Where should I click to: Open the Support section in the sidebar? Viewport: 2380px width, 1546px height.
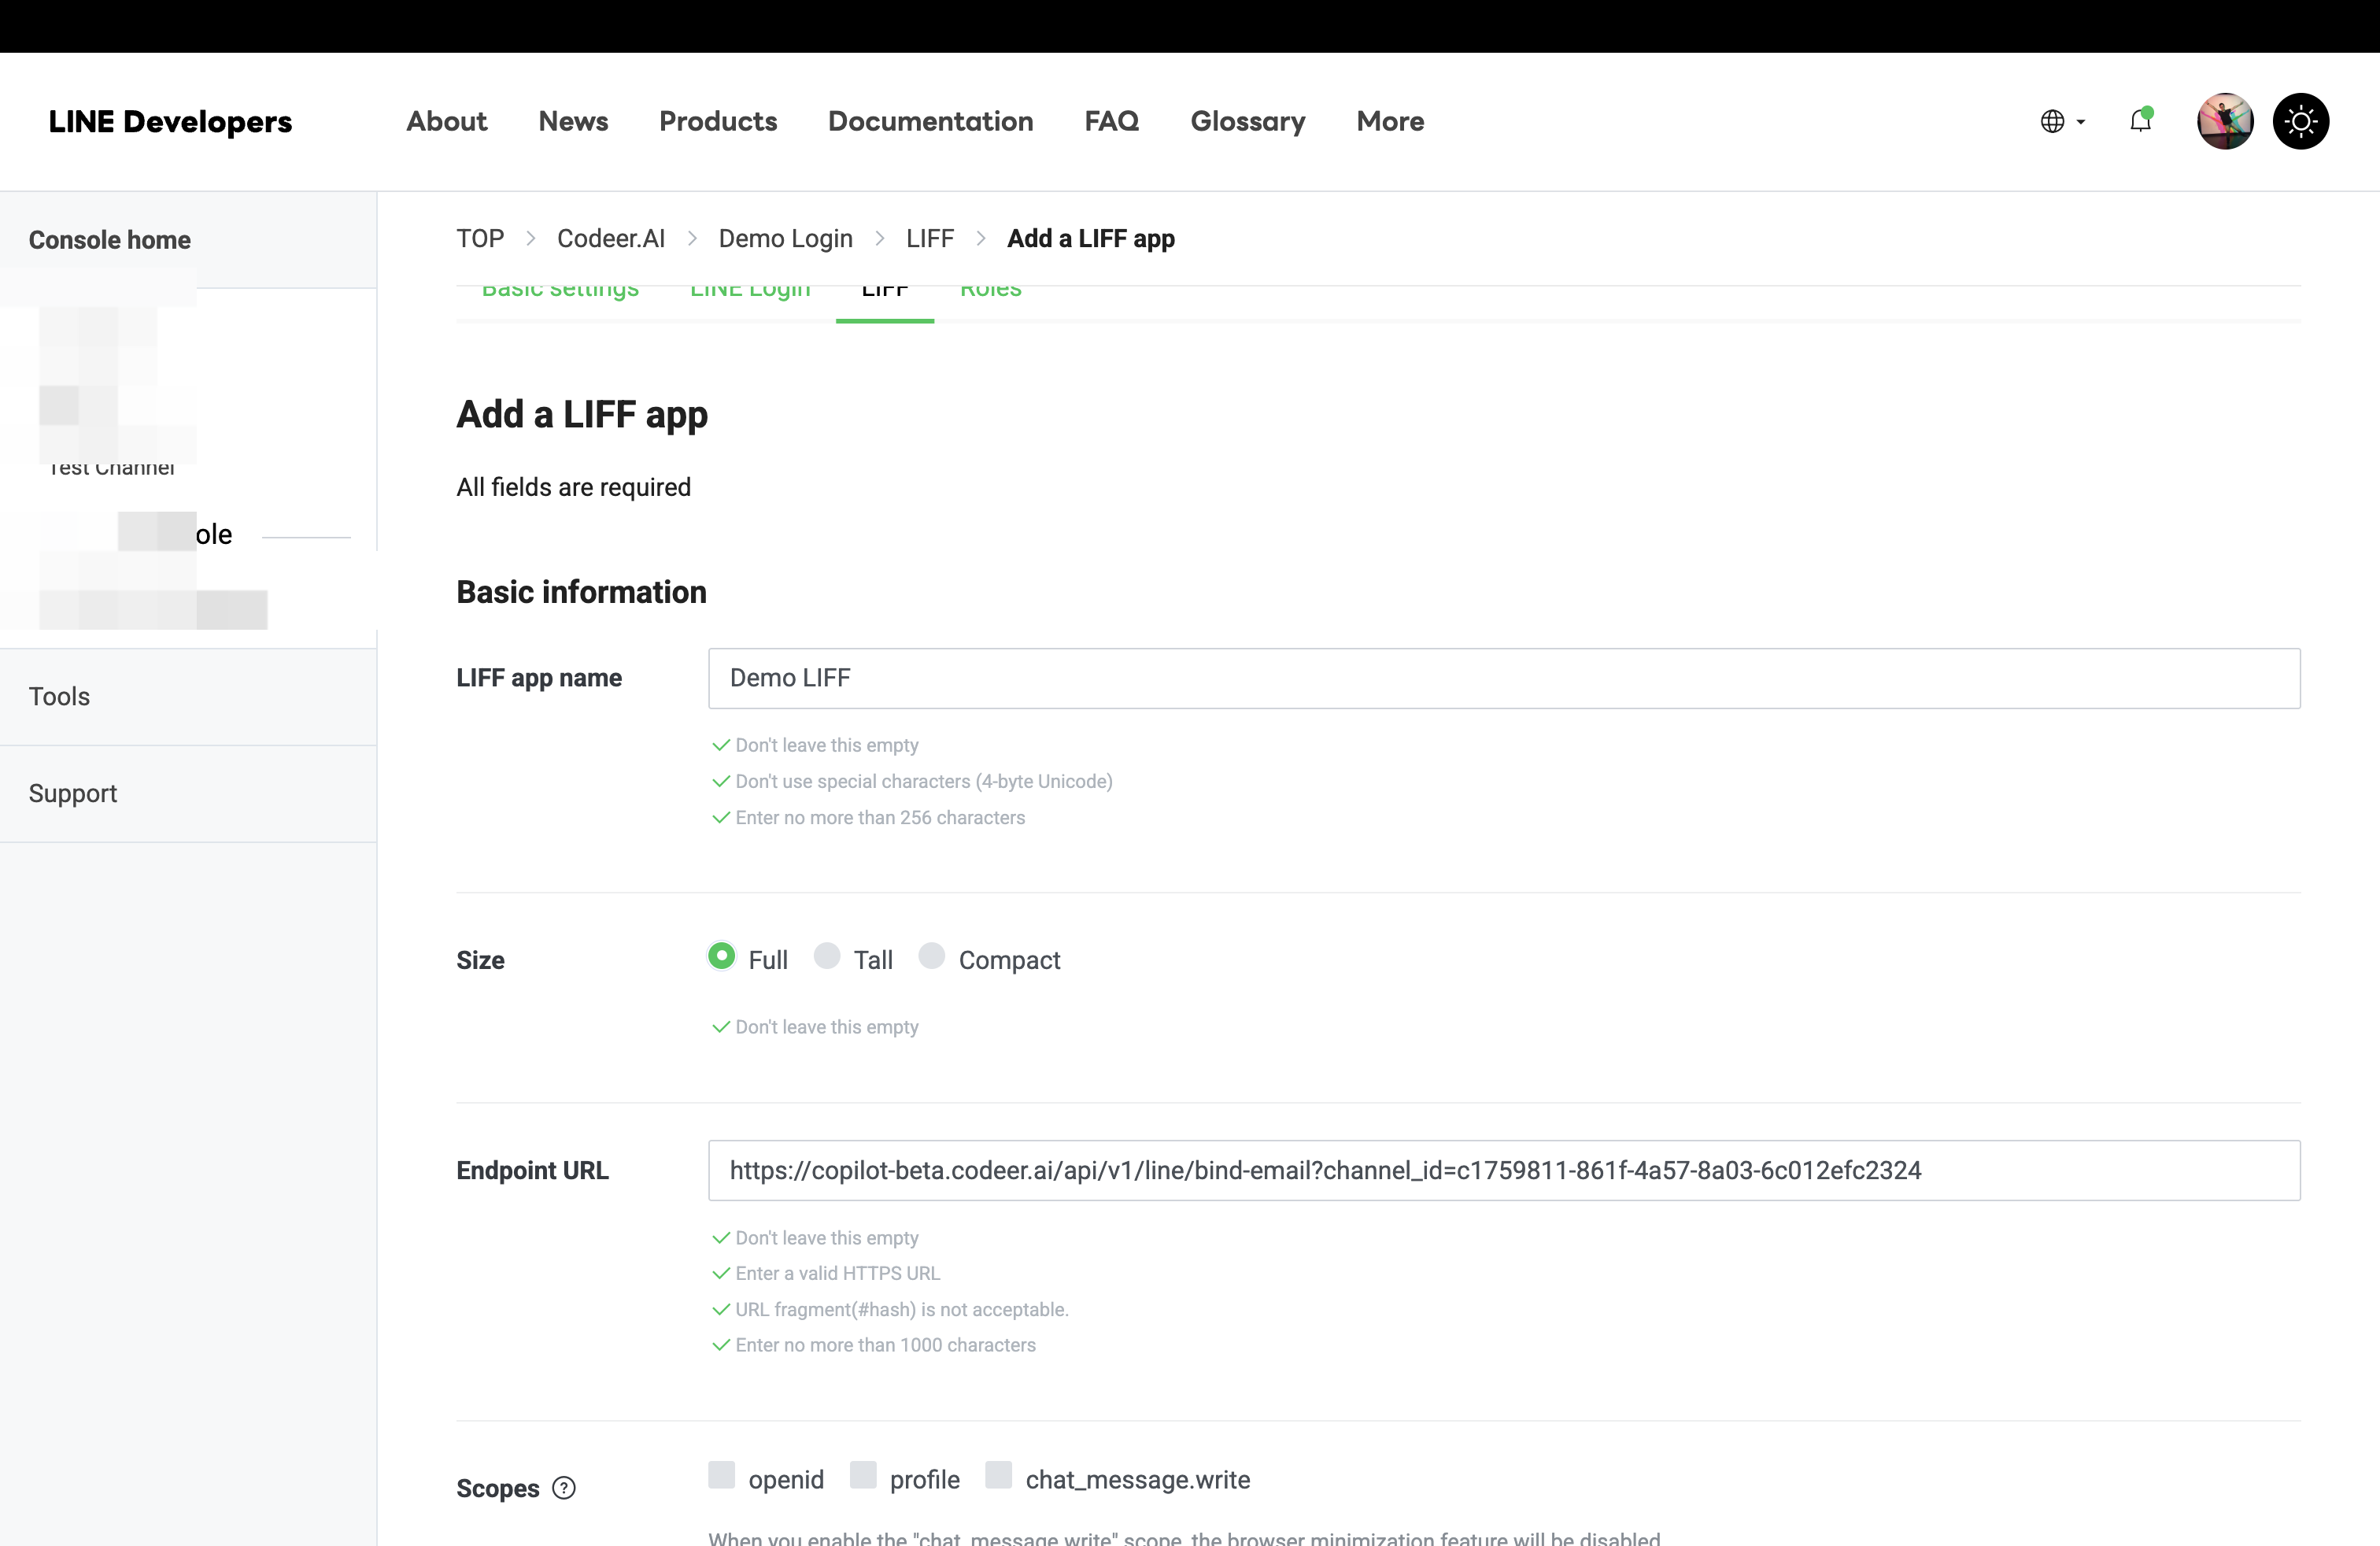(73, 793)
